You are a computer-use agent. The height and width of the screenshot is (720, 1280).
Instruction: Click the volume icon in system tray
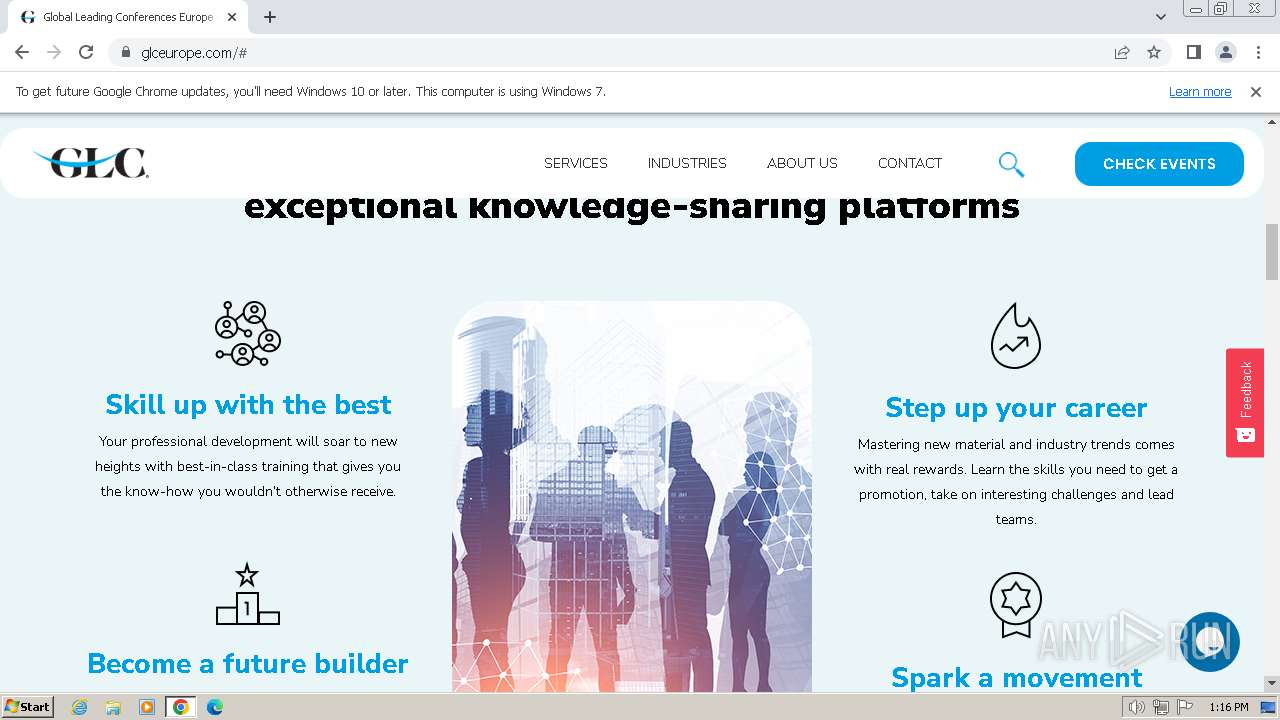tap(1136, 707)
